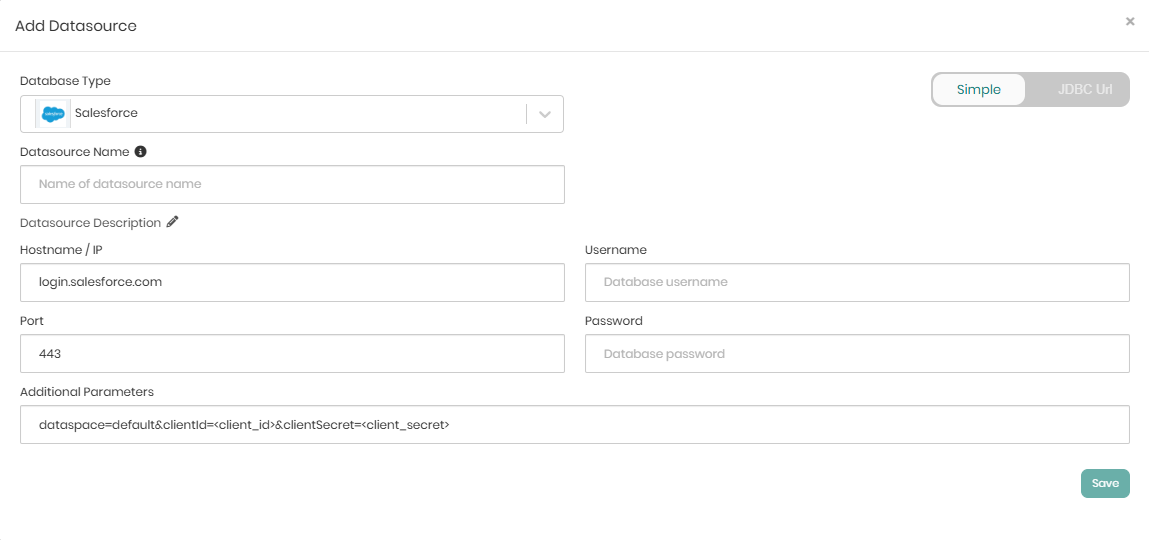
Task: Click the Database username field
Action: click(x=856, y=282)
